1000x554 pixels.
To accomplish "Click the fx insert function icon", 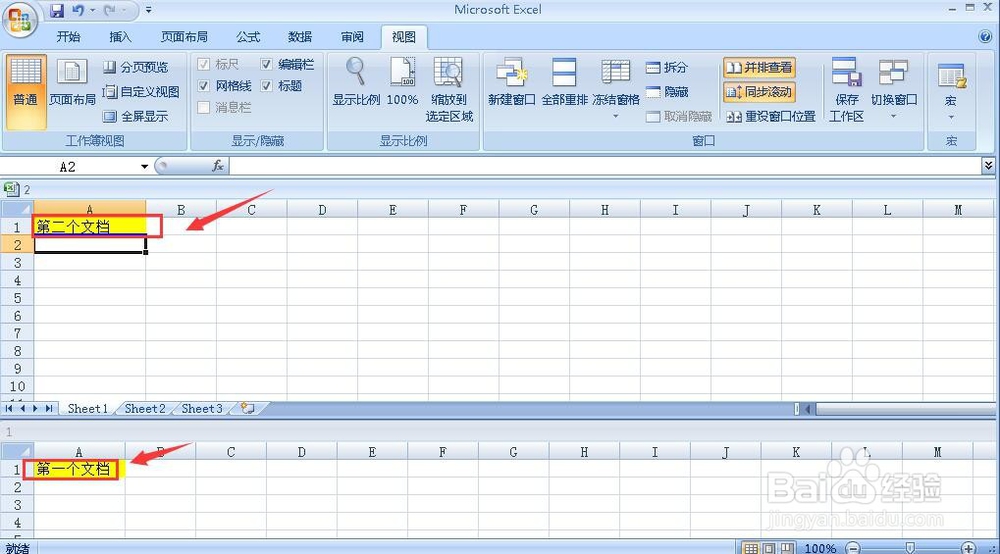I will point(217,166).
